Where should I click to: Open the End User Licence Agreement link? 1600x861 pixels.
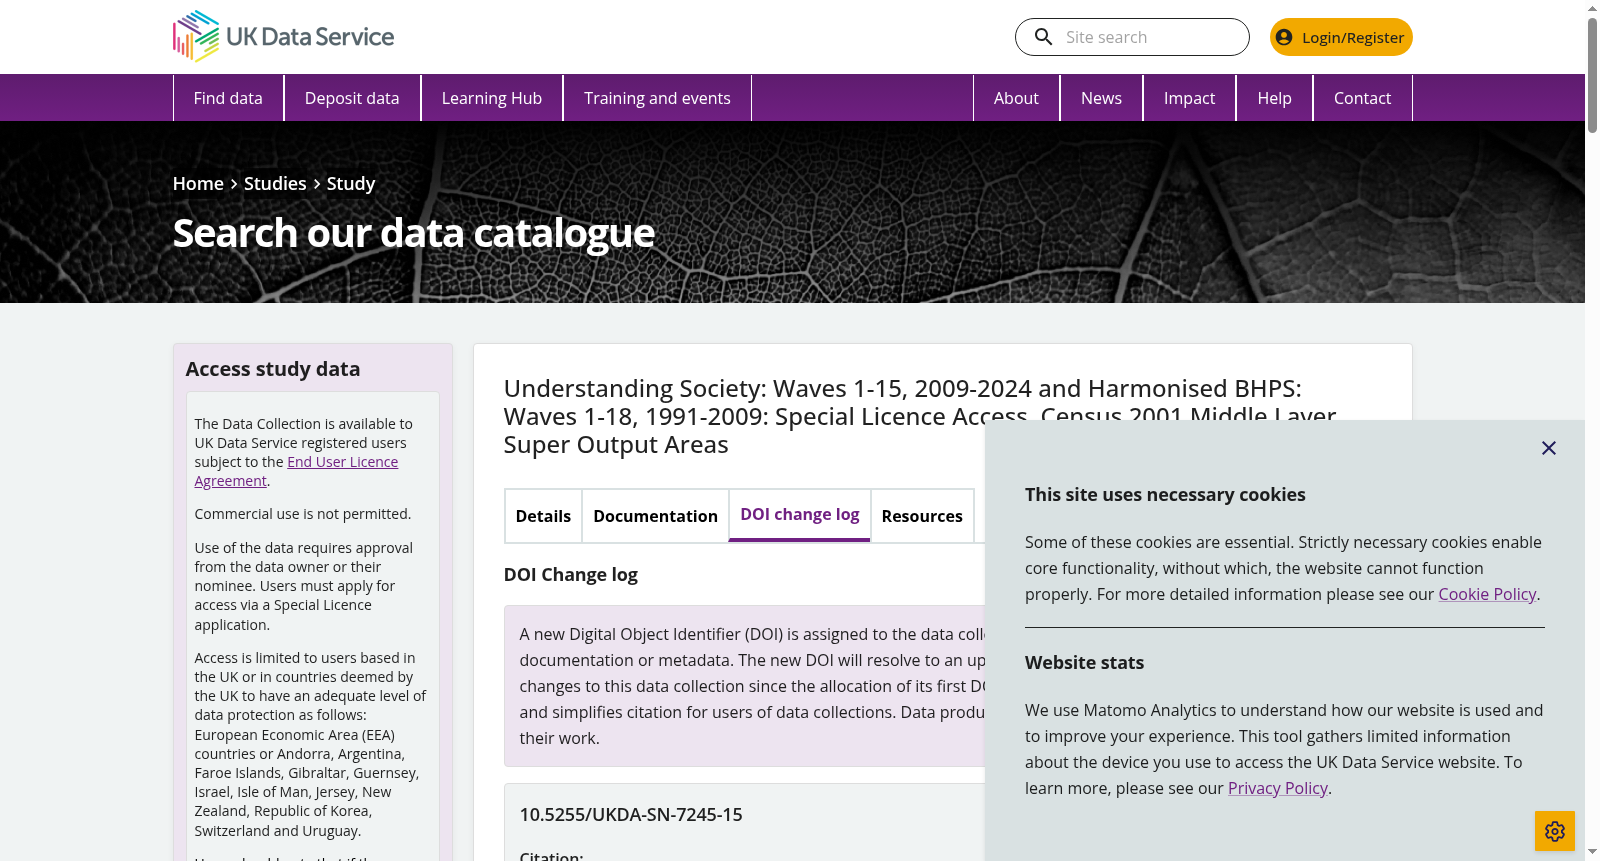(x=296, y=471)
